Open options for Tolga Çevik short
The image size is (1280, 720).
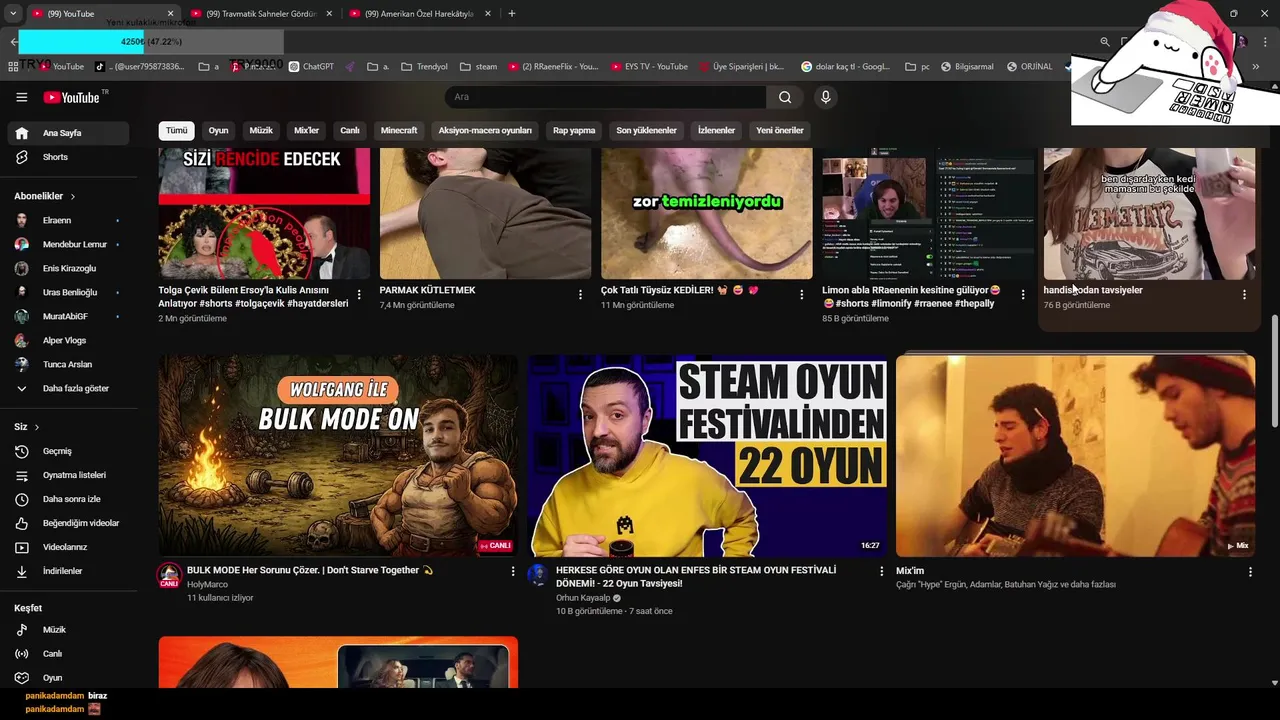(x=359, y=295)
